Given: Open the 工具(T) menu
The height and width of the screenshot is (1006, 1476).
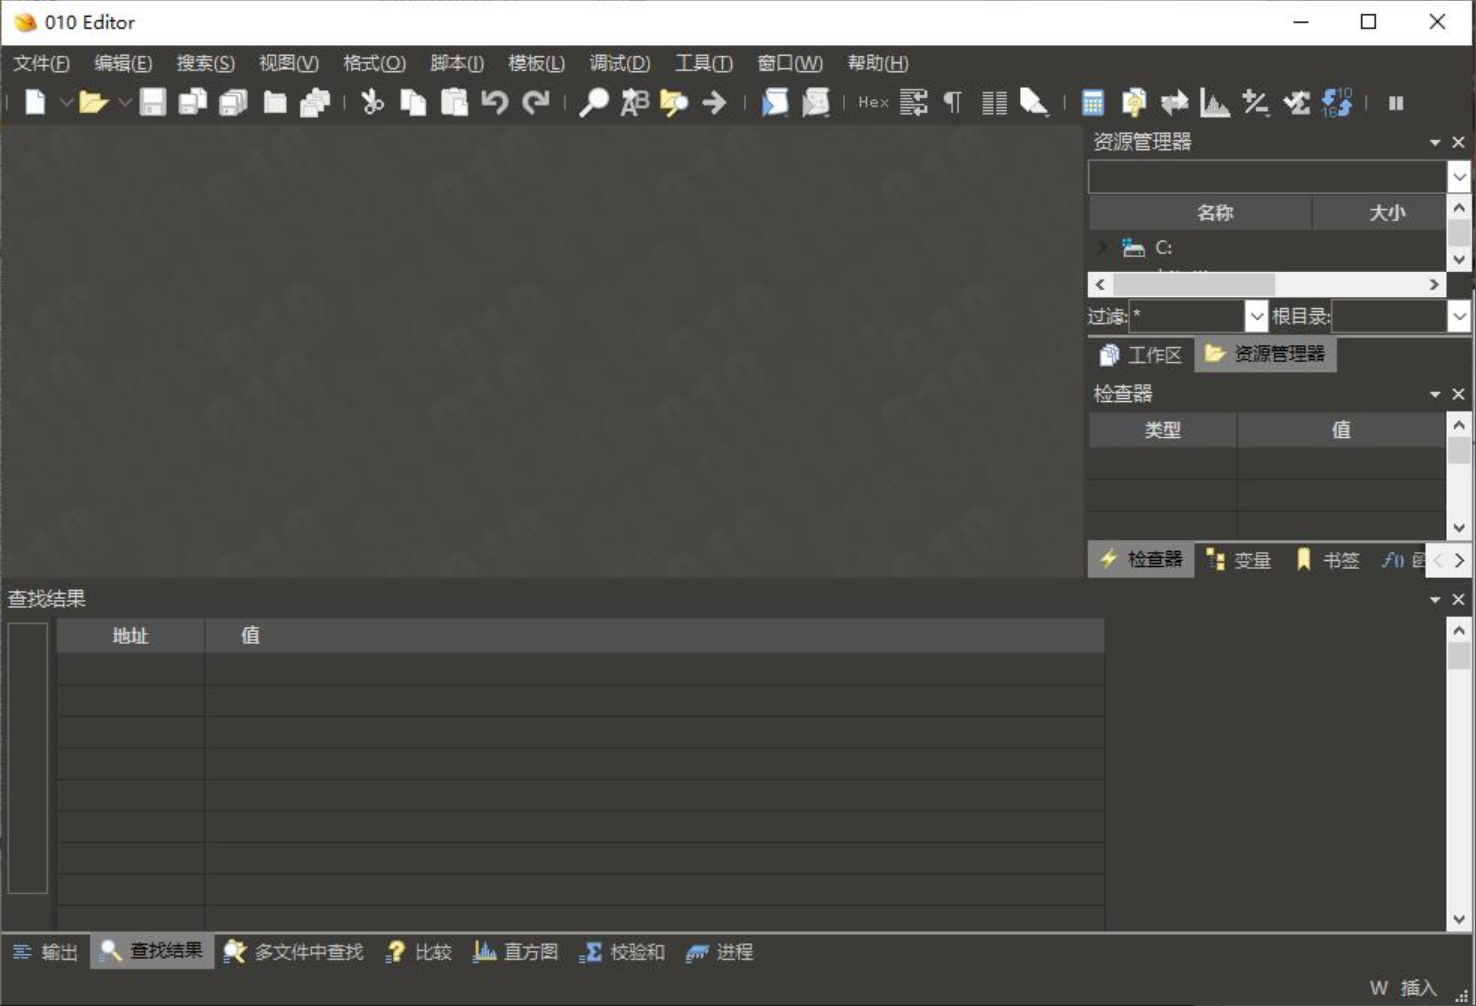Looking at the screenshot, I should point(703,63).
